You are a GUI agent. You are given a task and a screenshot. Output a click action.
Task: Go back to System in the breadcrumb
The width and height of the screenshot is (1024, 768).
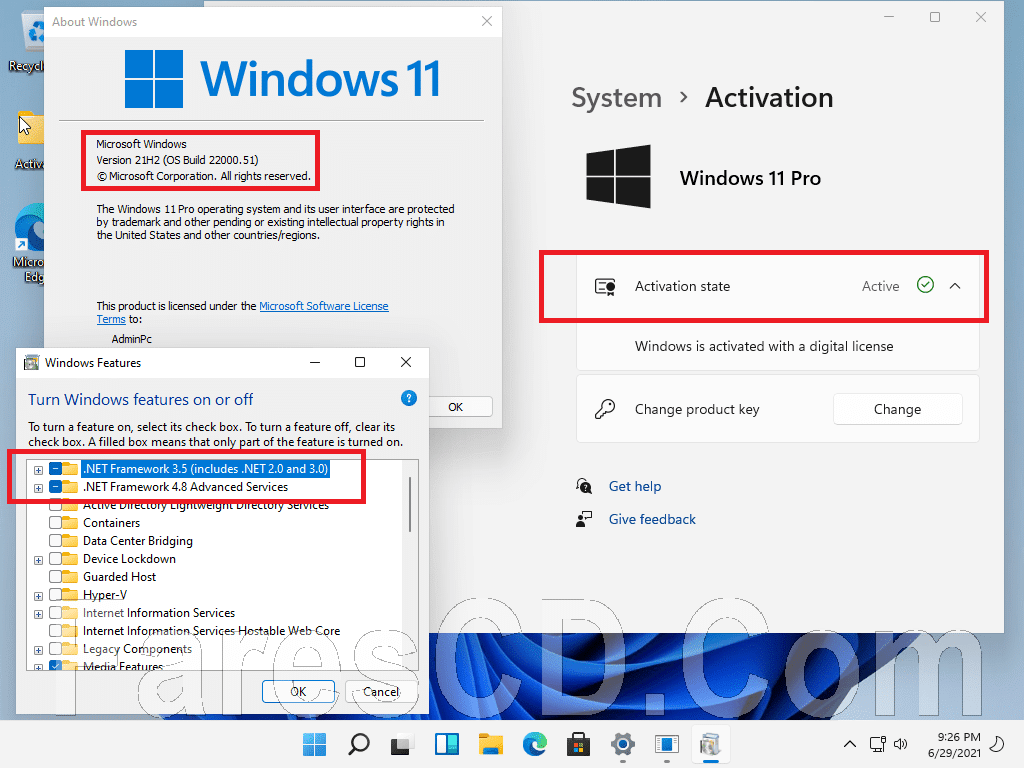tap(616, 98)
